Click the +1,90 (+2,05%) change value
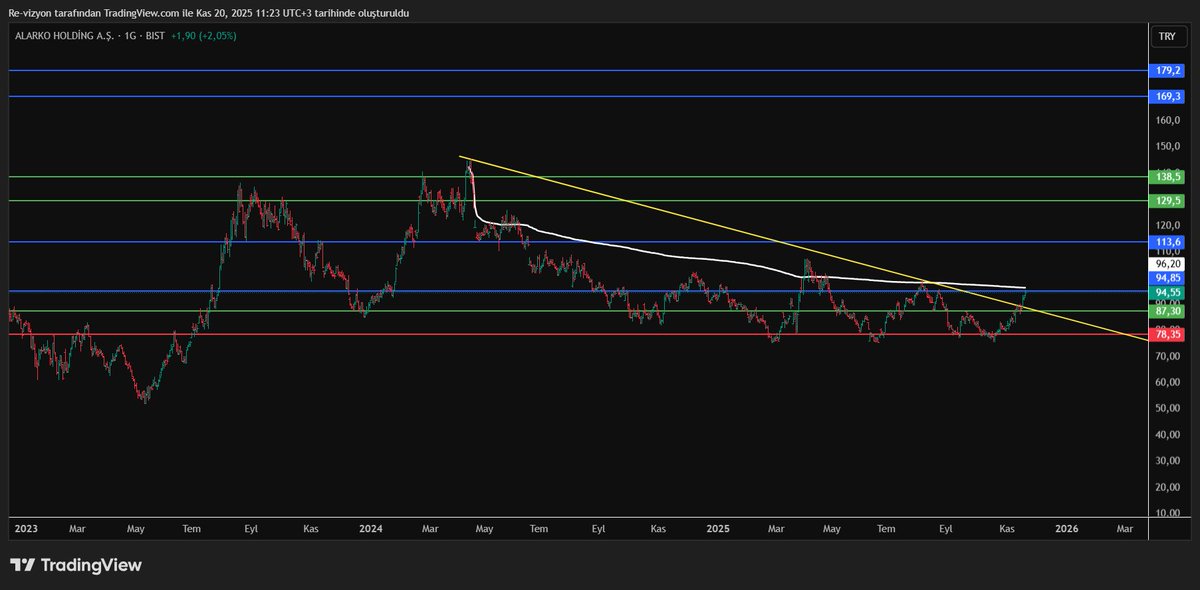Screen dimensions: 1200x590 (203, 36)
